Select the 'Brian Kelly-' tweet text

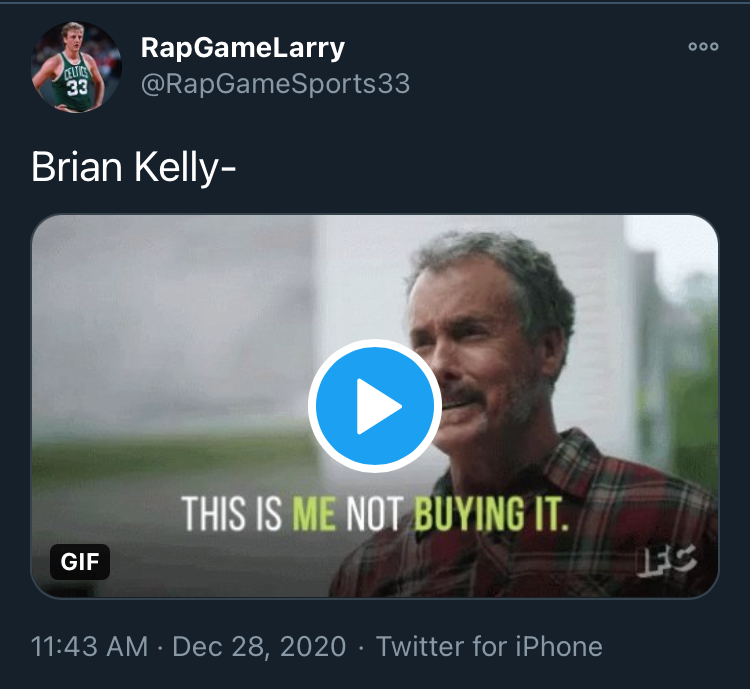tap(133, 168)
